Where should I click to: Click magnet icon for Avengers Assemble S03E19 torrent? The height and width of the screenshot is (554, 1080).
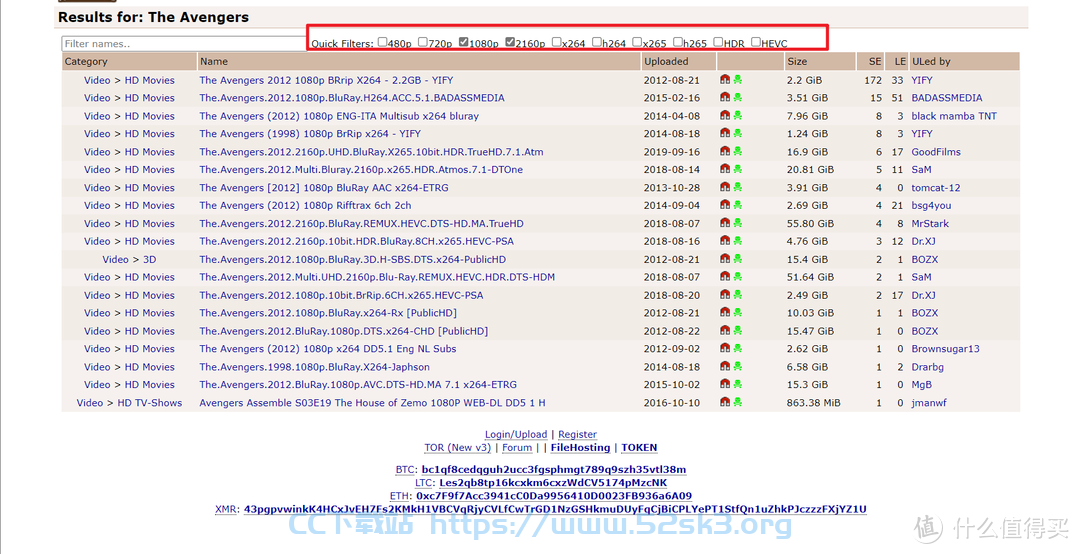coord(725,402)
